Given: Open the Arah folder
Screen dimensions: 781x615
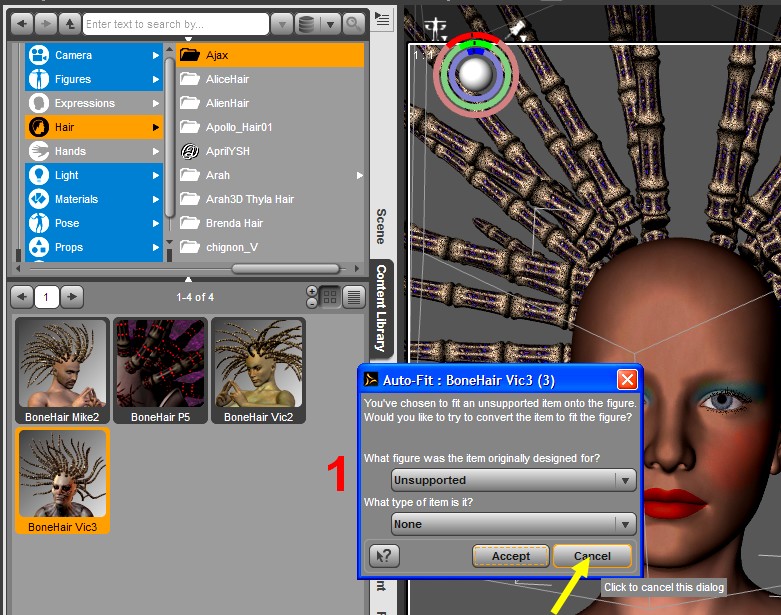Looking at the screenshot, I should click(270, 175).
